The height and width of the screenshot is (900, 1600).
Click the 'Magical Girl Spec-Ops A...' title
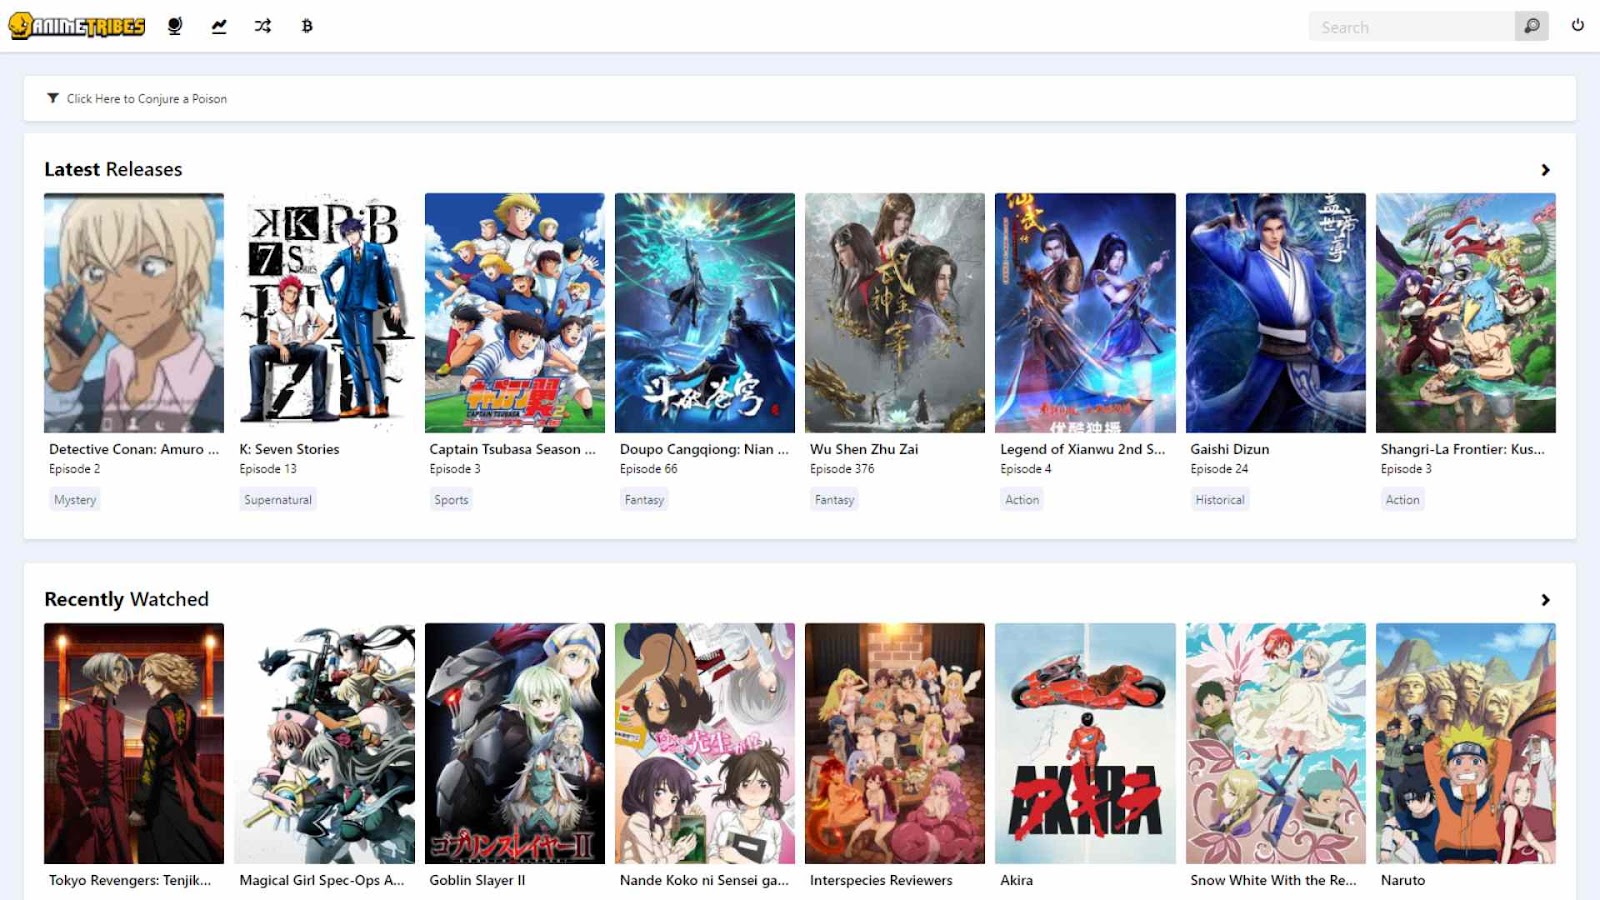tap(322, 881)
